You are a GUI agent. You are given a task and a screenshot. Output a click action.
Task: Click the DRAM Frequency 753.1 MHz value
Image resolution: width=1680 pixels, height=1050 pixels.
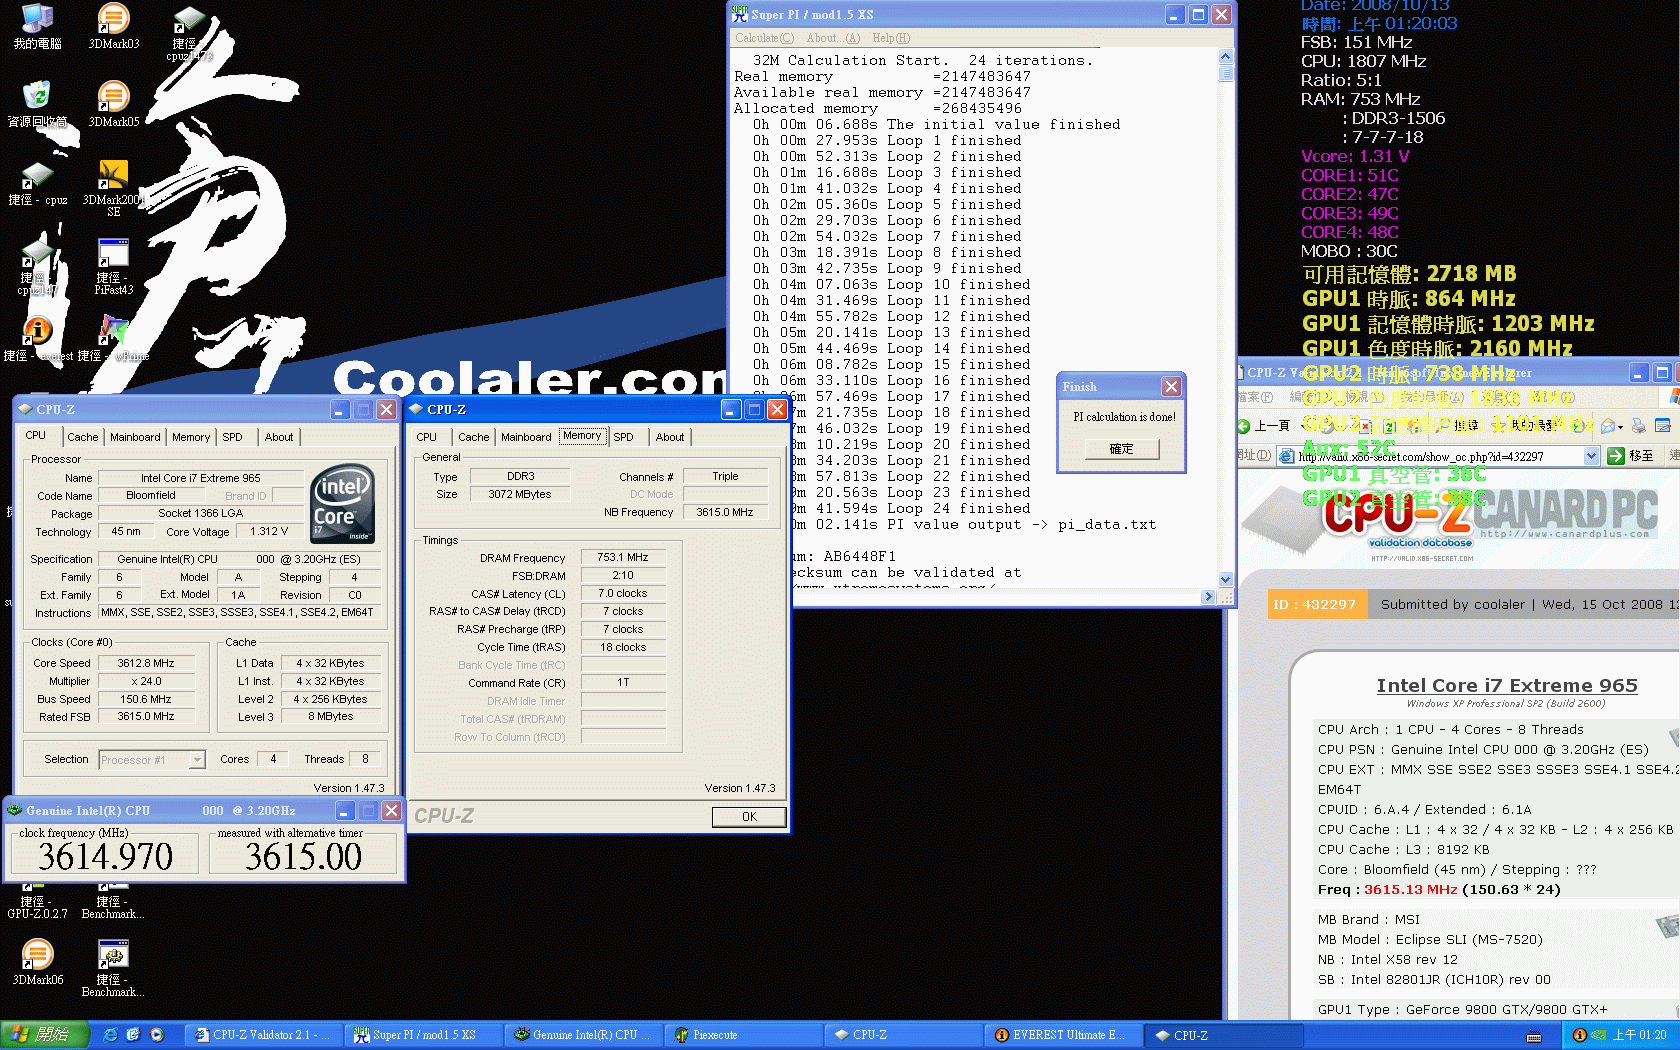coord(623,557)
